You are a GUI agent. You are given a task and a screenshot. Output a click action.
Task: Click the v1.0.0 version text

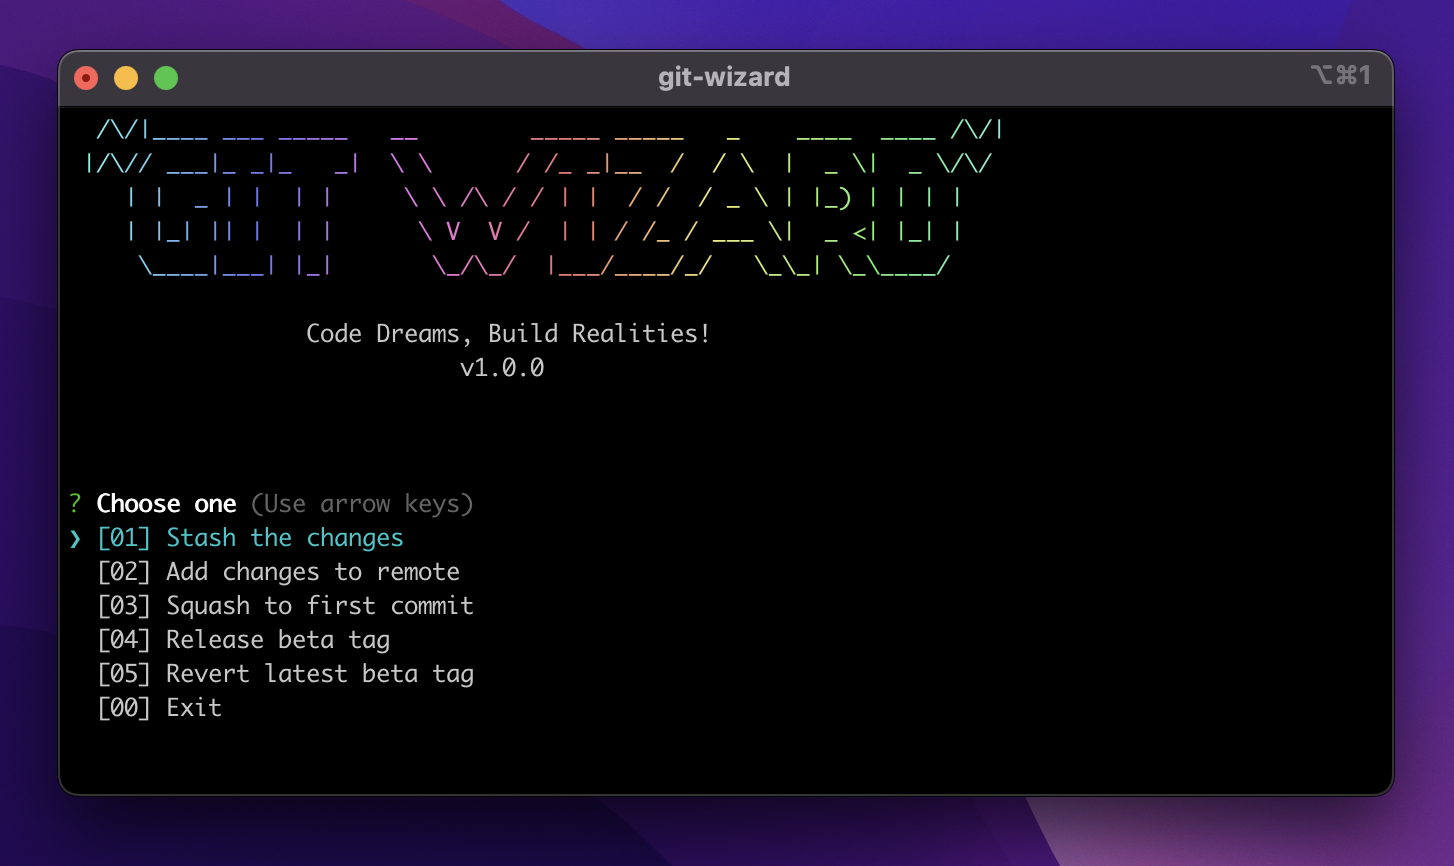coord(502,368)
